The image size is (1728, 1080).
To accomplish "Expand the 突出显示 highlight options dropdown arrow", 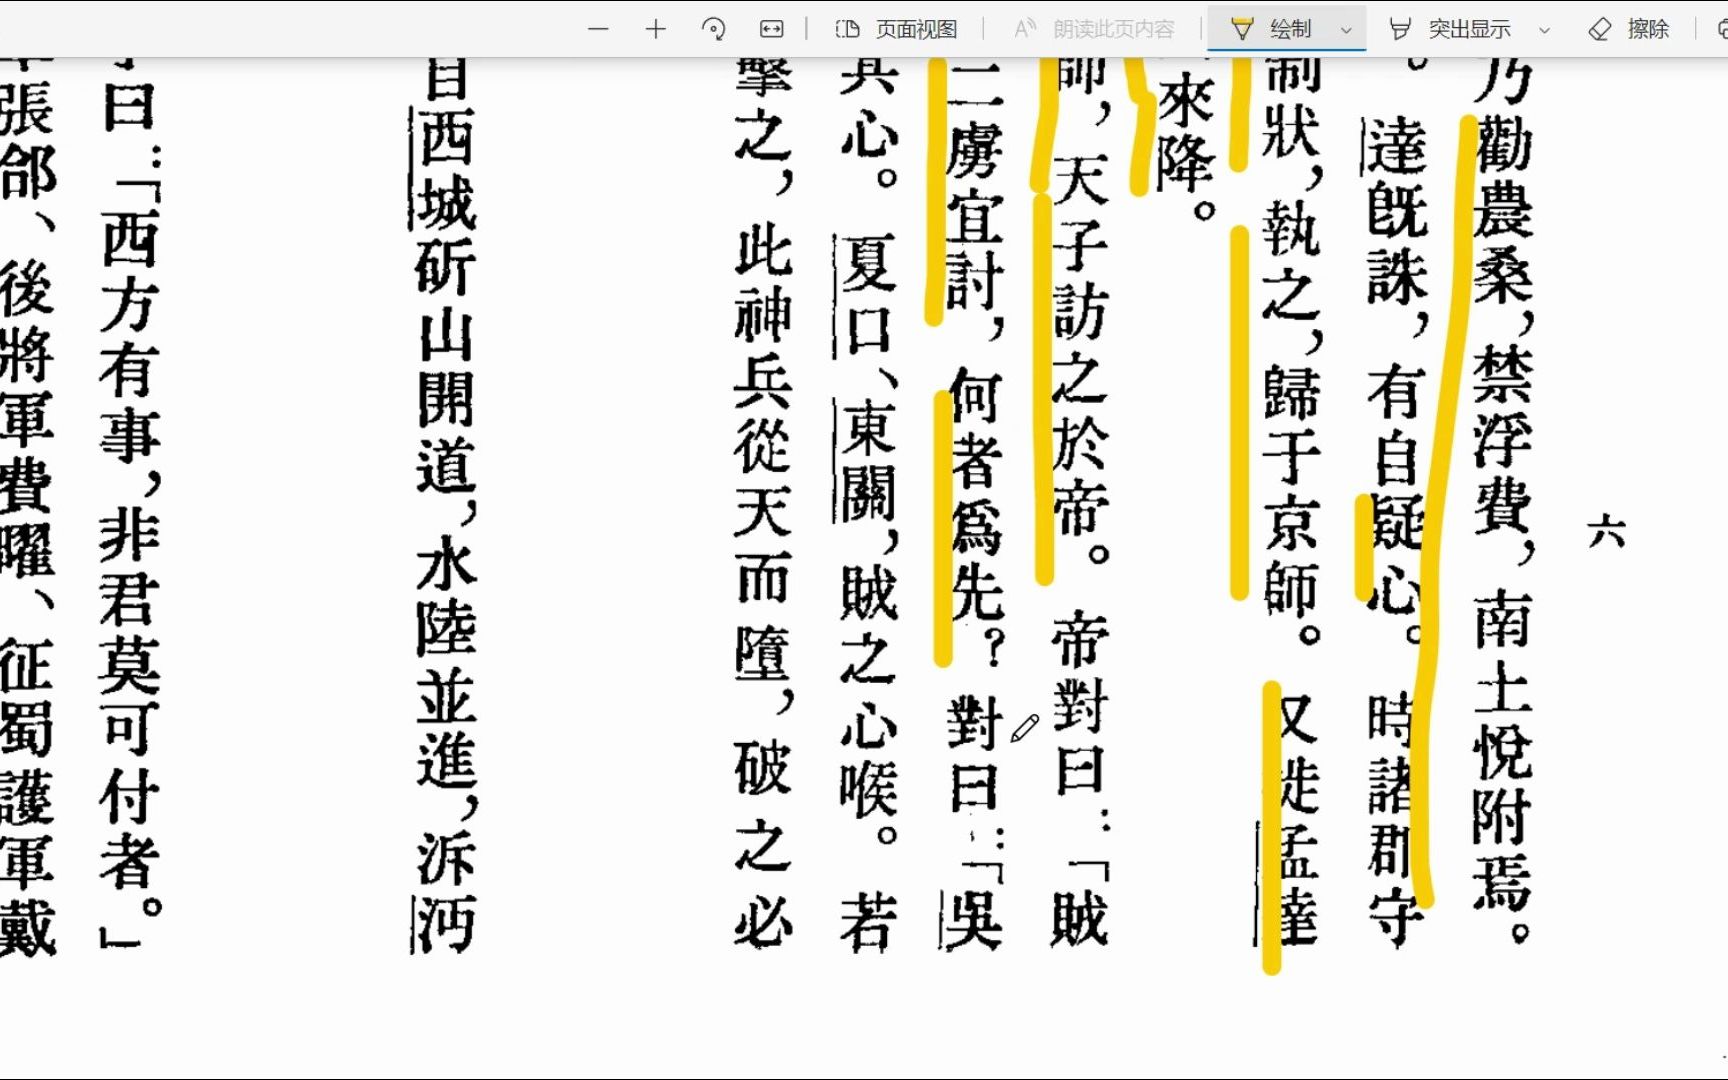I will click(x=1544, y=30).
